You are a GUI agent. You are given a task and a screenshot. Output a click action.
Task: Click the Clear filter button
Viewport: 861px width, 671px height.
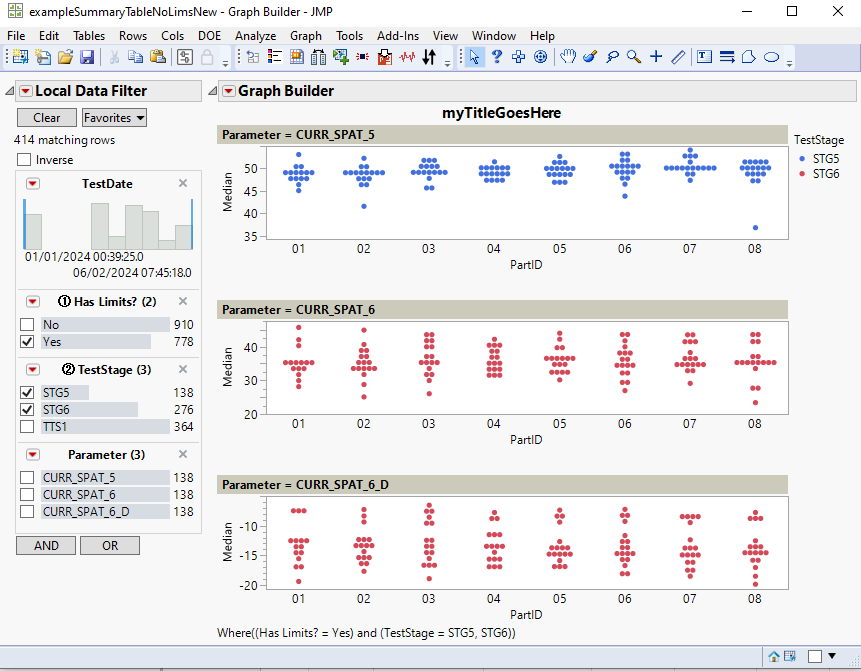[46, 117]
